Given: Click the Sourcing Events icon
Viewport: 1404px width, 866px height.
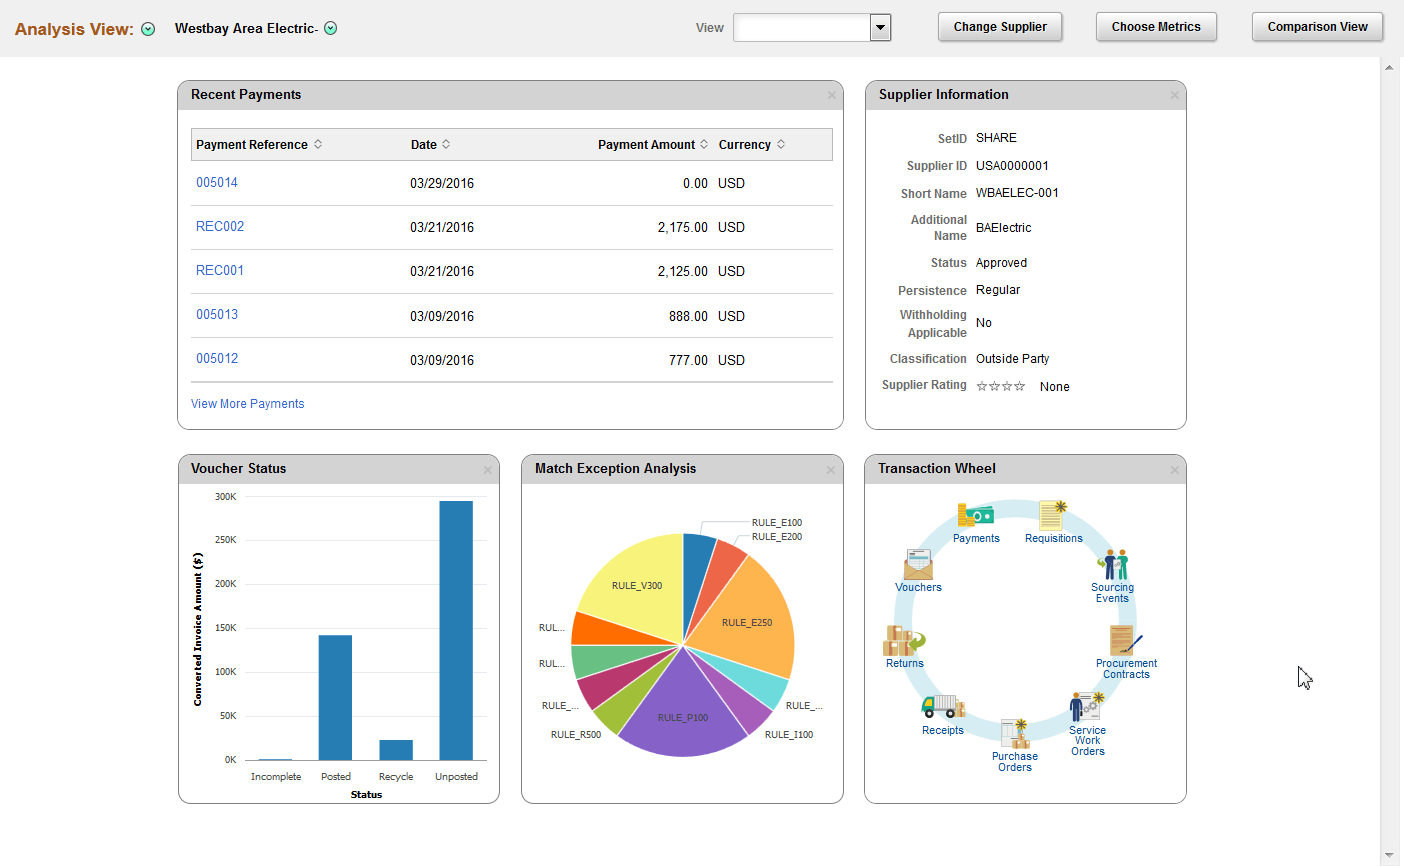Looking at the screenshot, I should tap(1113, 566).
